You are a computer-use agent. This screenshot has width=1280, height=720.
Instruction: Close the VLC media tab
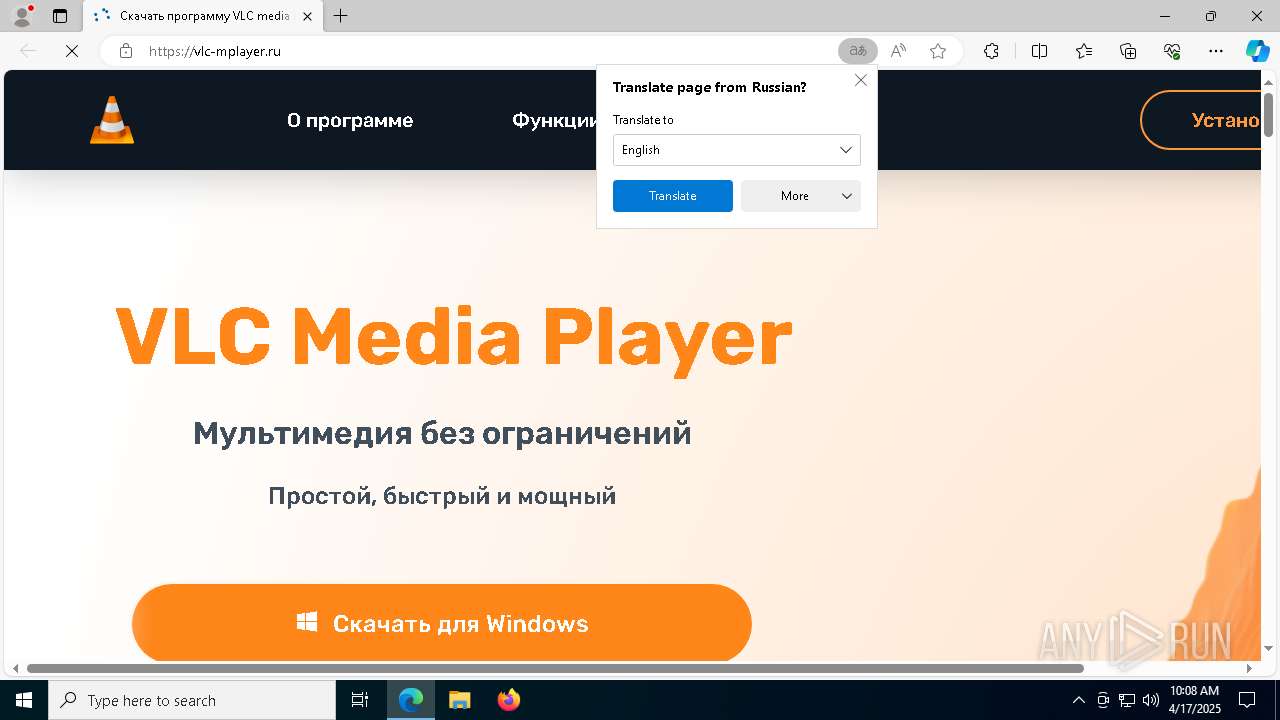[x=307, y=16]
